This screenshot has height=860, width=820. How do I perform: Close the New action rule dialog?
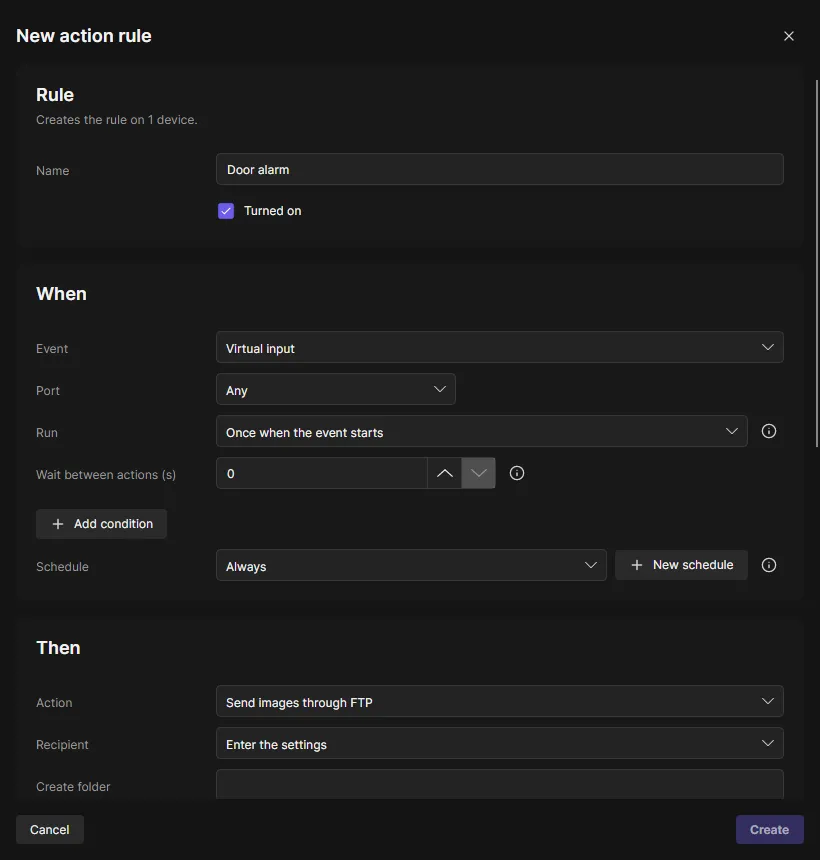pos(788,36)
